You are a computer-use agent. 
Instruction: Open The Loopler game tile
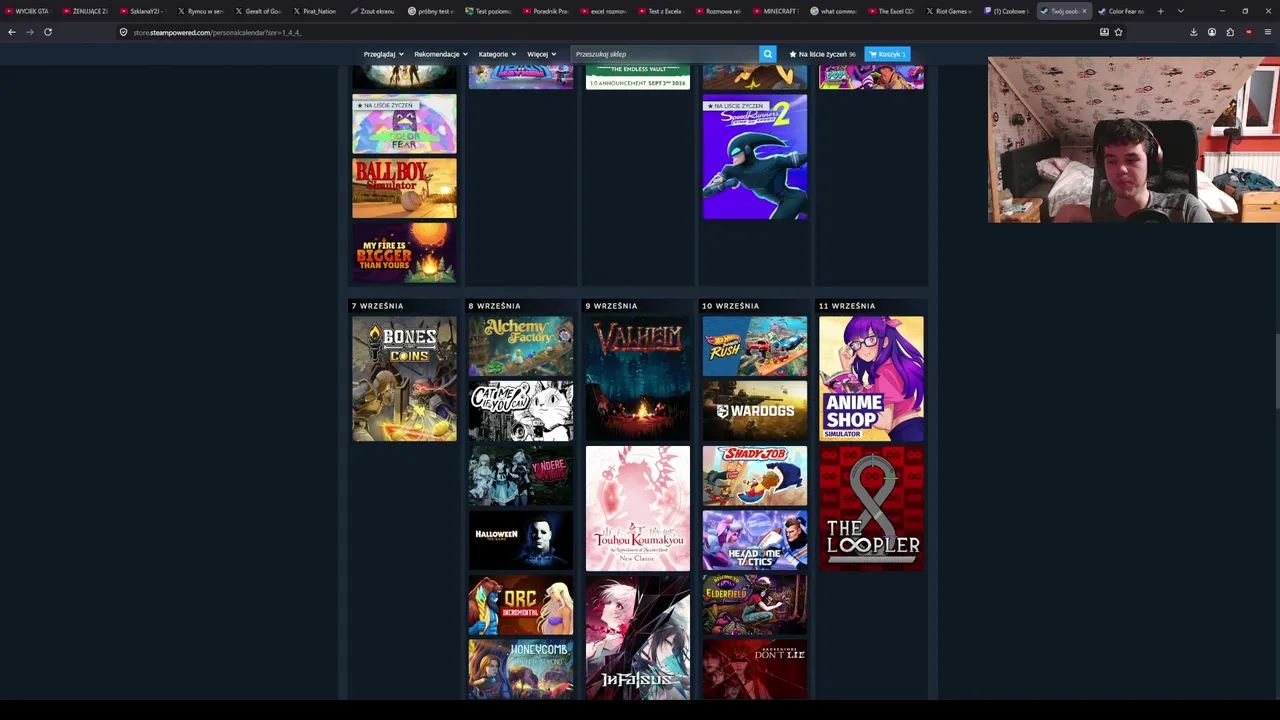[872, 509]
